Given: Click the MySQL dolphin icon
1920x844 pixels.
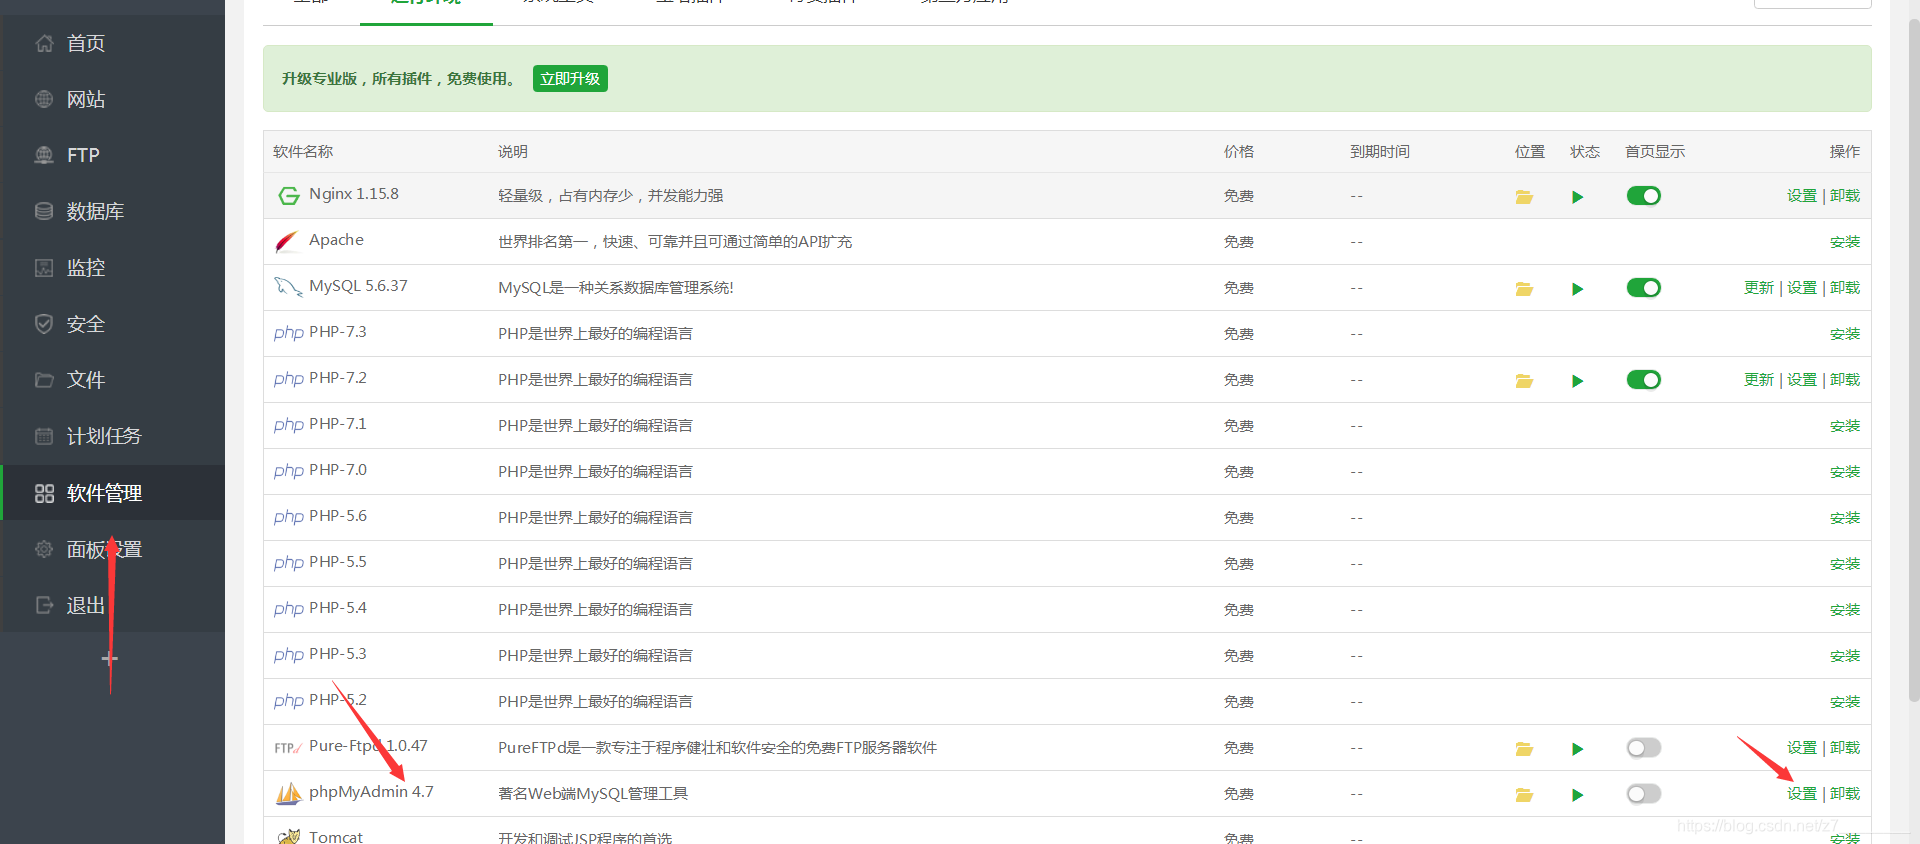Looking at the screenshot, I should coord(288,287).
